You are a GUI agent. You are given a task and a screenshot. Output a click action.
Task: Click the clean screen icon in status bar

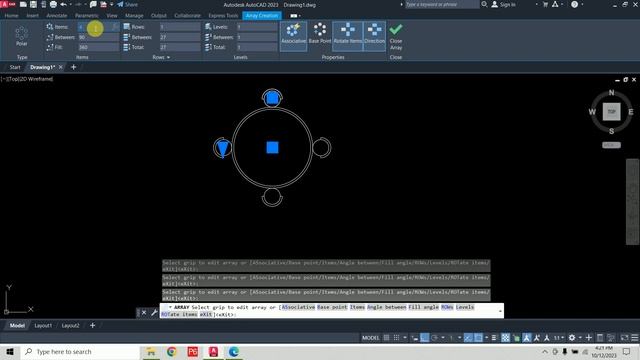624,338
